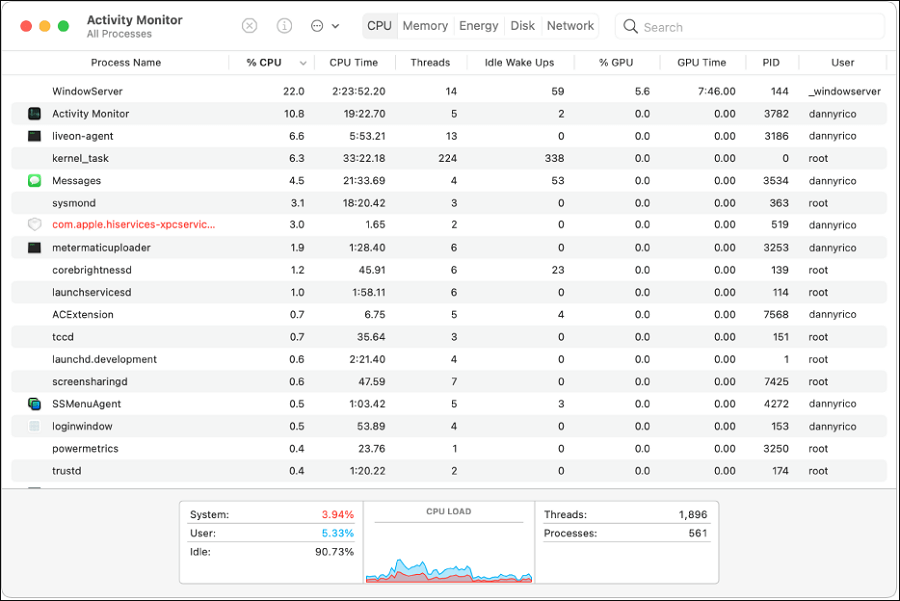Switch to the Network tab
The image size is (900, 601).
click(569, 25)
